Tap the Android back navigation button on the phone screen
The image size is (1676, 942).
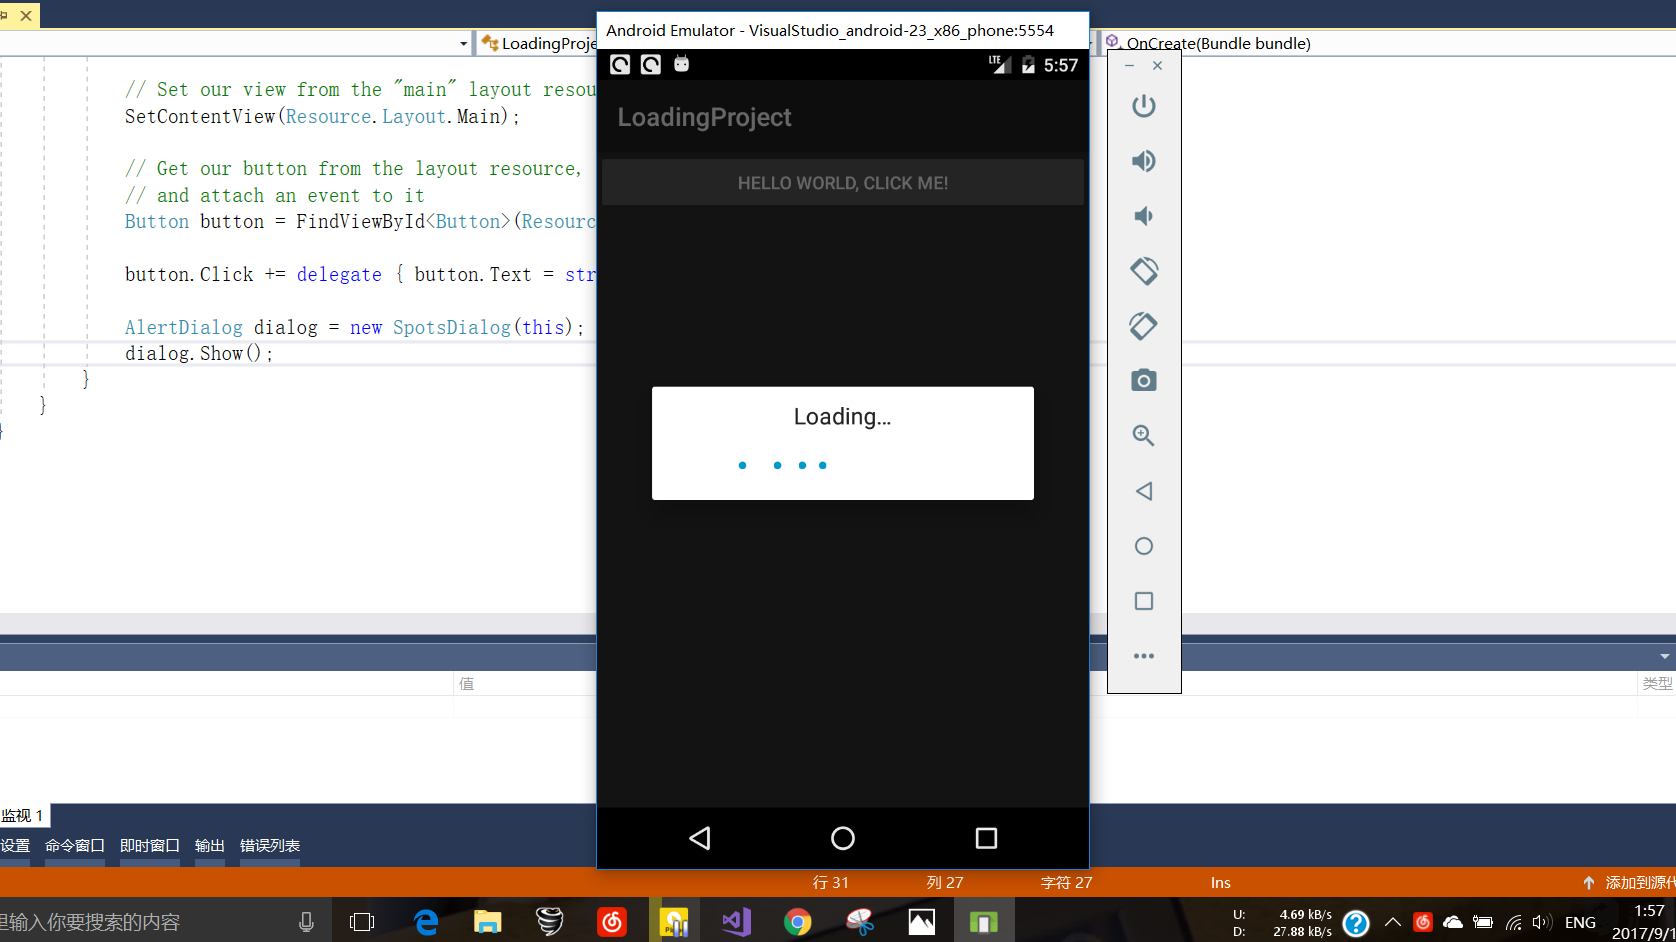pyautogui.click(x=700, y=838)
